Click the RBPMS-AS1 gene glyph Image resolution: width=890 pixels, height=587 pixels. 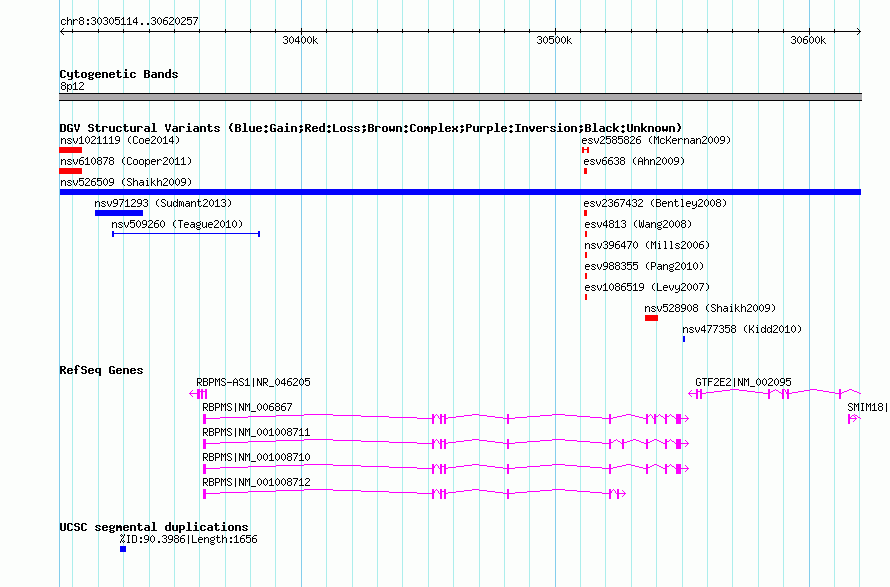coord(198,393)
